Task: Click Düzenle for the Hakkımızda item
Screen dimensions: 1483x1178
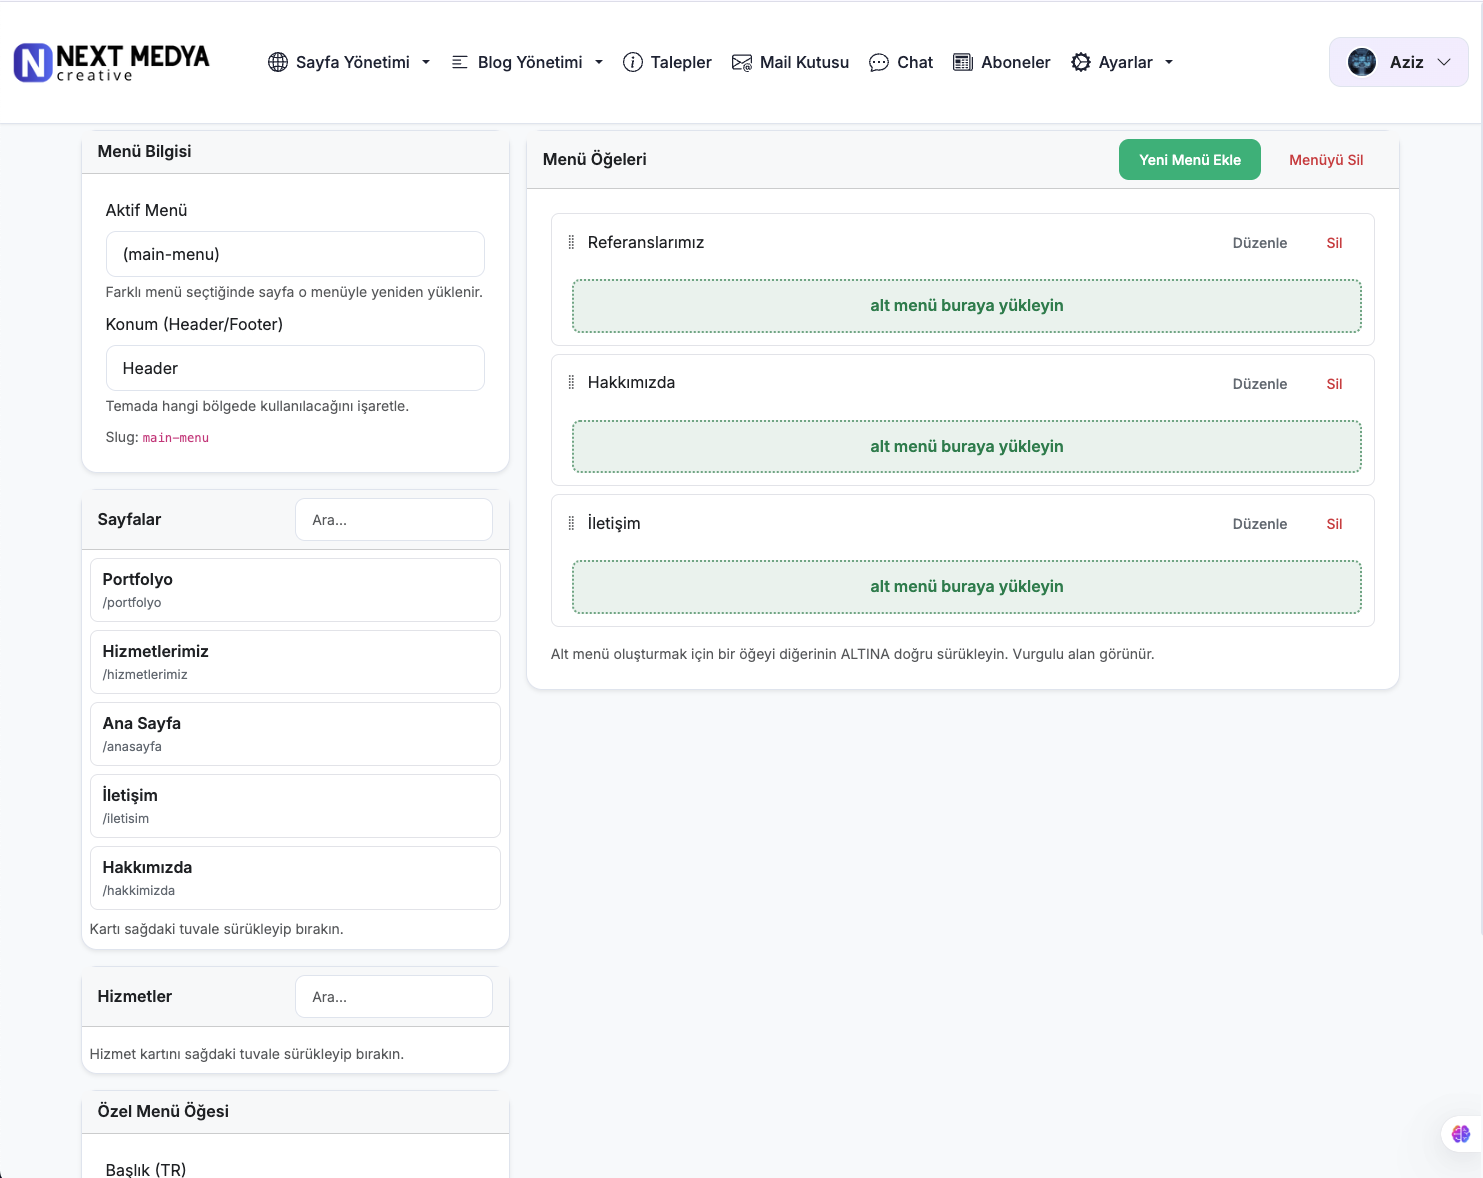Action: coord(1259,384)
